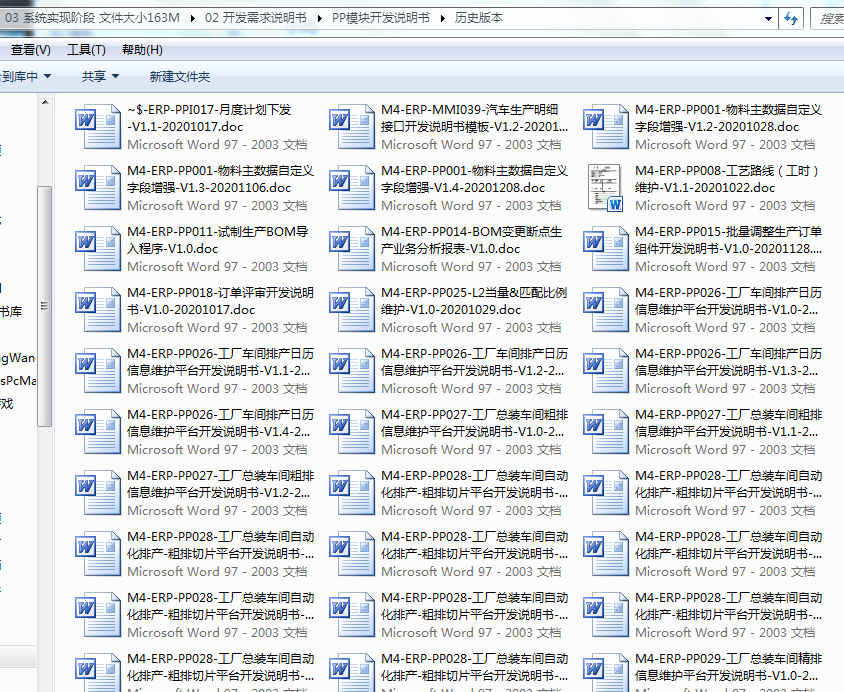Viewport: 844px width, 692px height.
Task: Expand the 共享 dropdown in the toolbar
Action: 100,76
